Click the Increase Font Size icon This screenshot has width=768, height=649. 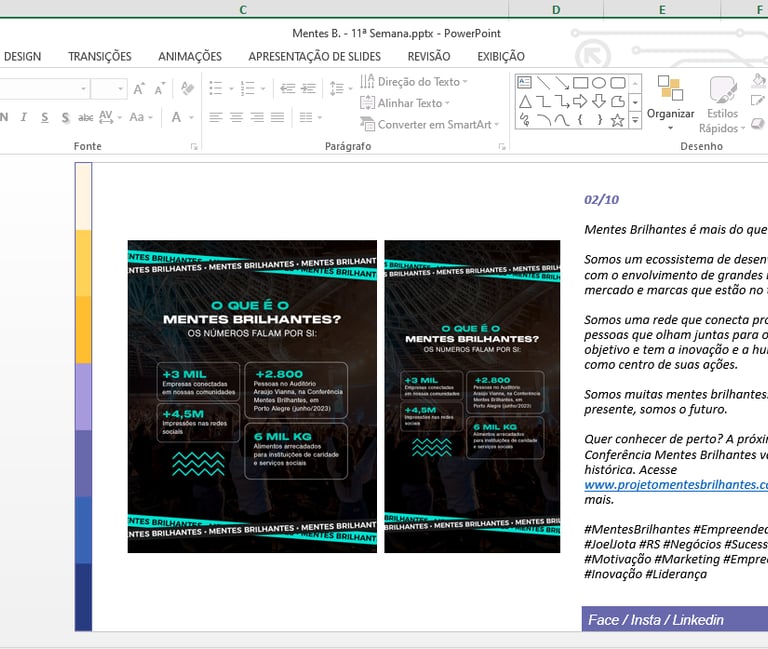[139, 89]
